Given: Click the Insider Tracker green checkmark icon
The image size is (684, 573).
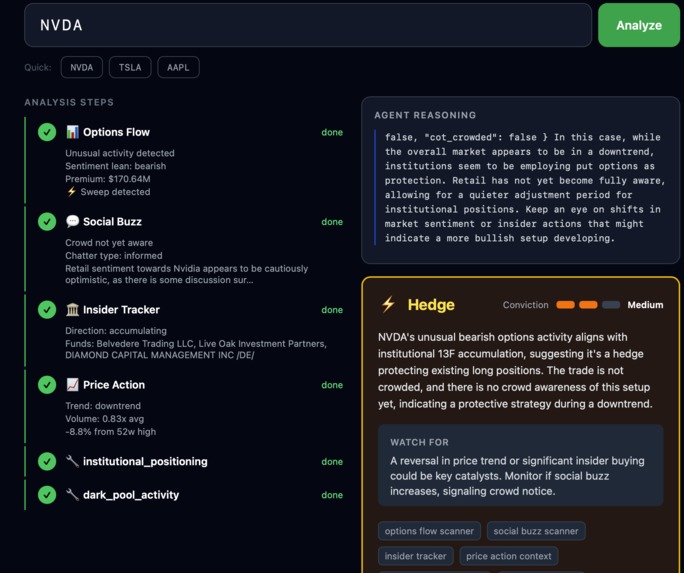Looking at the screenshot, I should click(x=47, y=310).
